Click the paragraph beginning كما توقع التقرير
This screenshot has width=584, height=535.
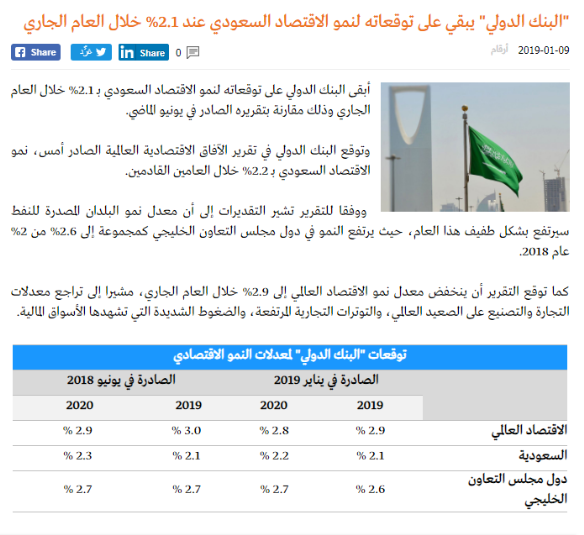pyautogui.click(x=290, y=301)
